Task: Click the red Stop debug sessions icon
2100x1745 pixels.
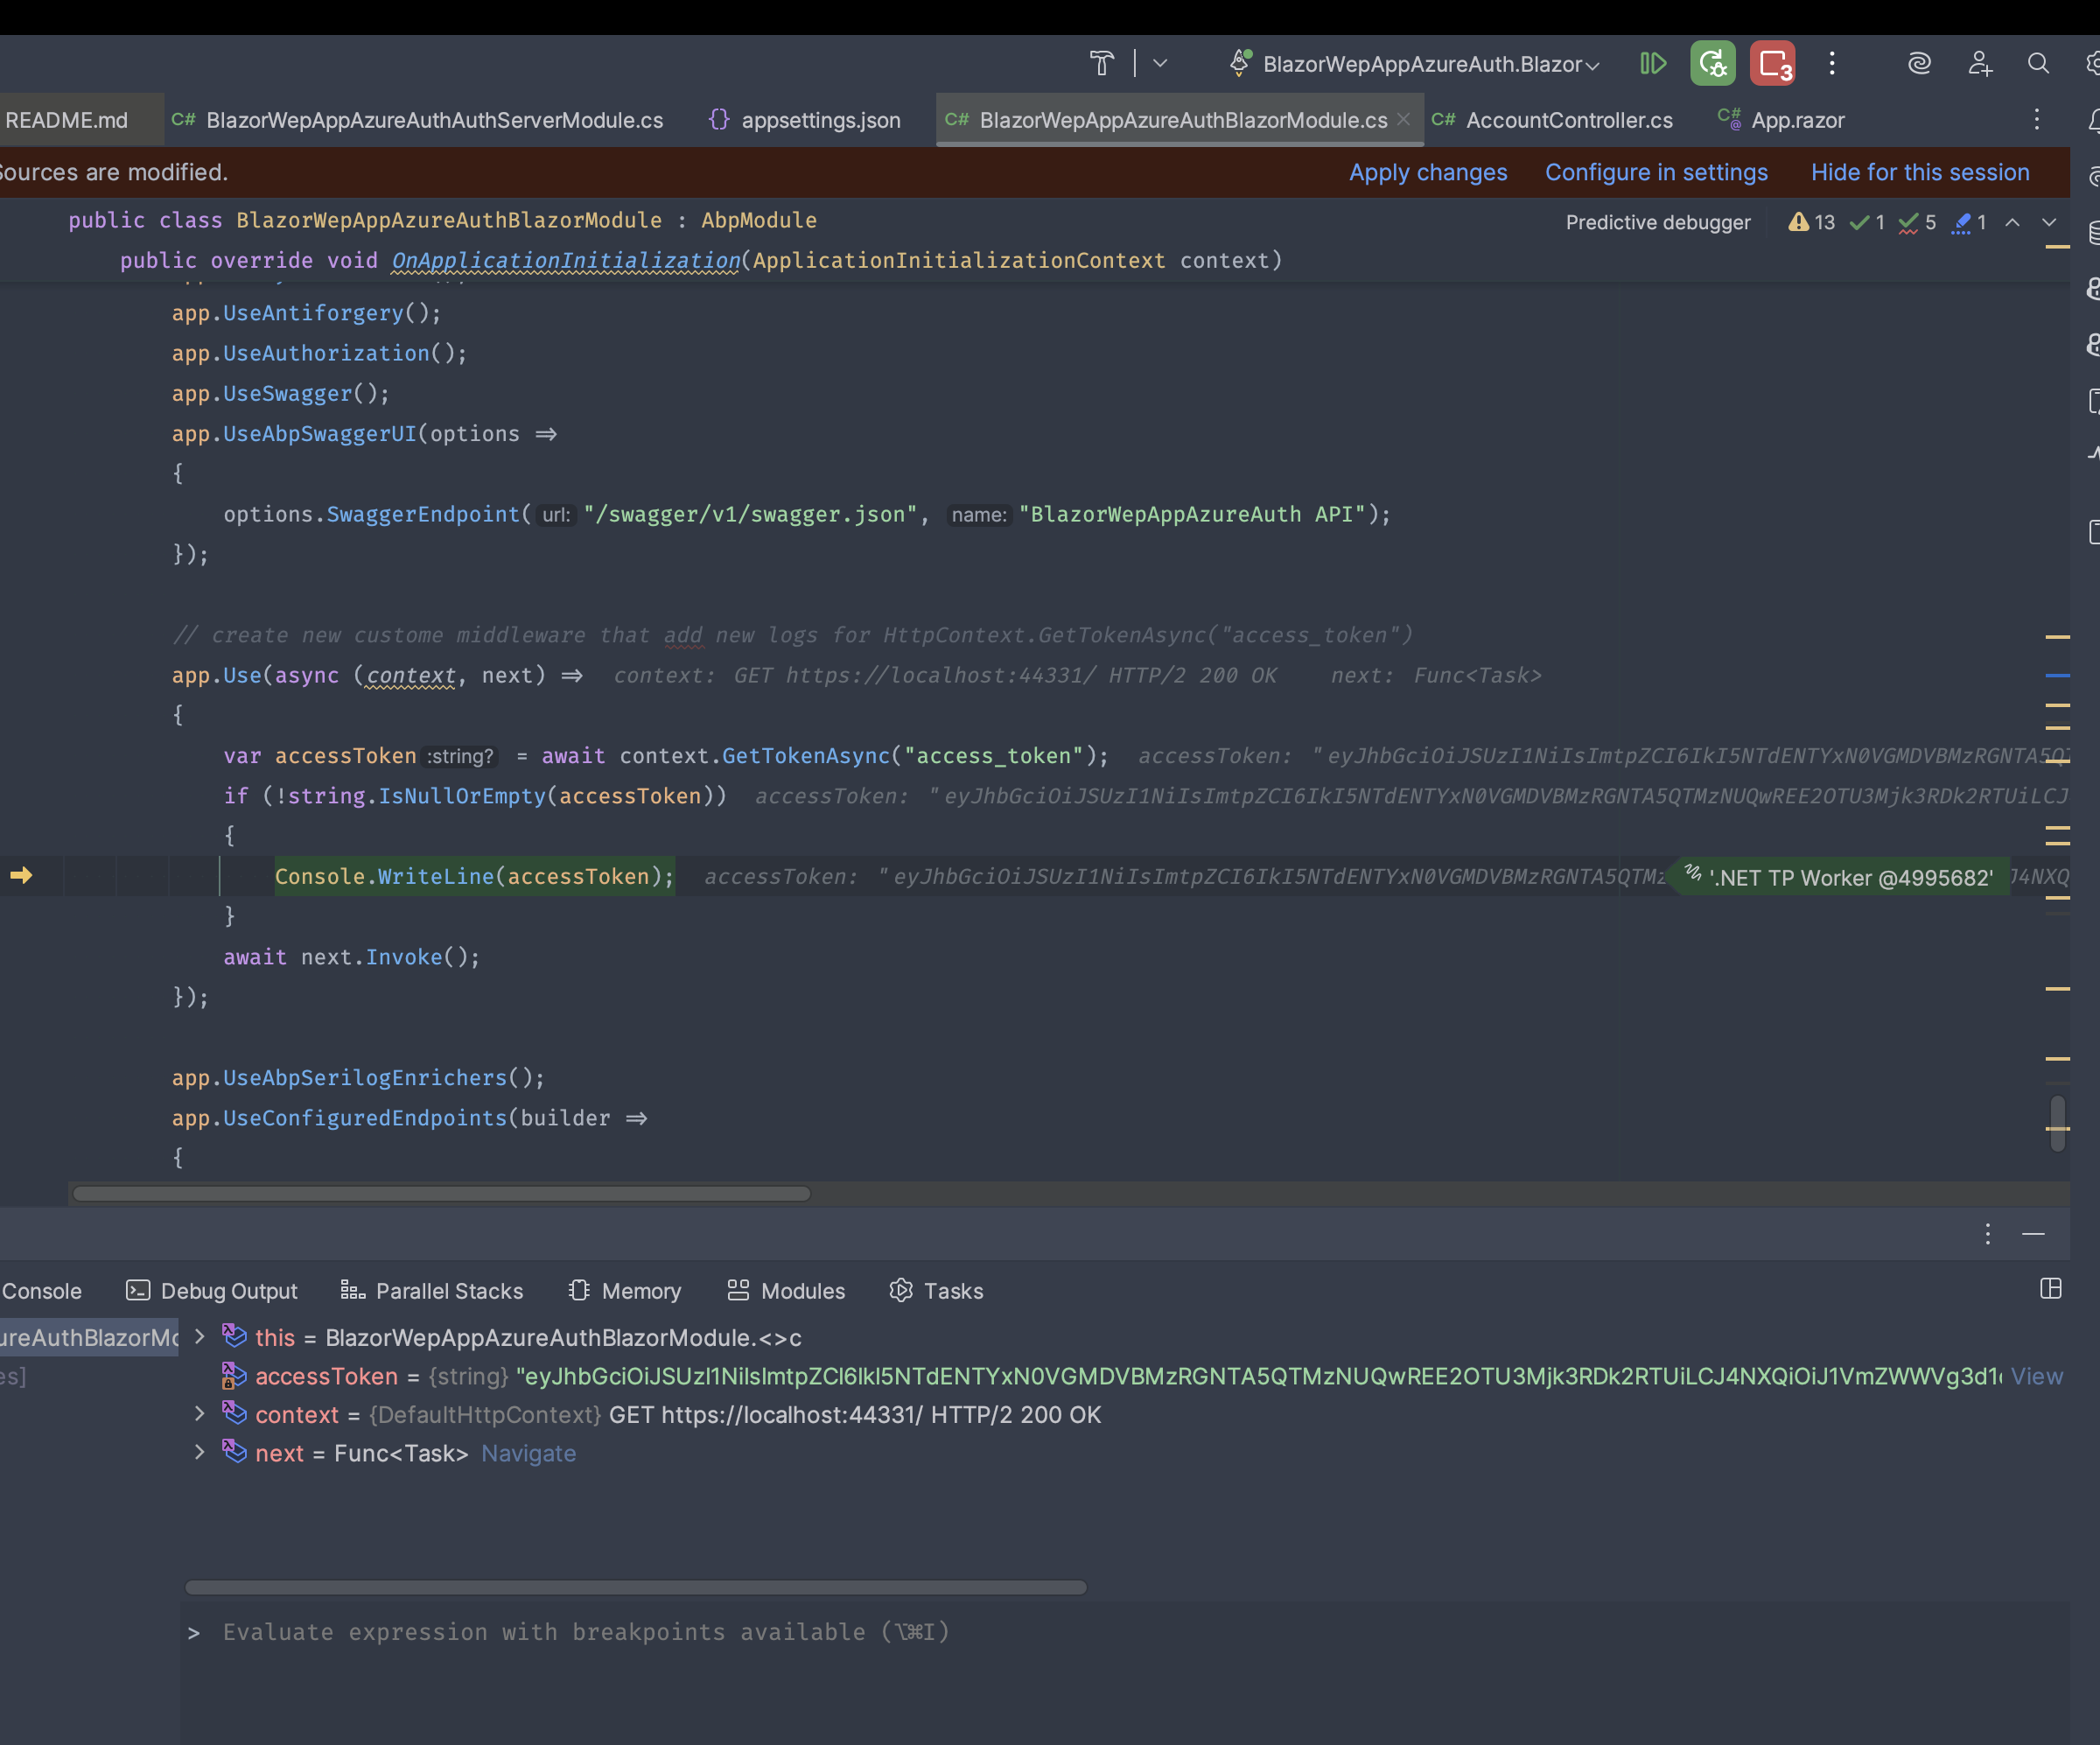Action: pyautogui.click(x=1772, y=64)
